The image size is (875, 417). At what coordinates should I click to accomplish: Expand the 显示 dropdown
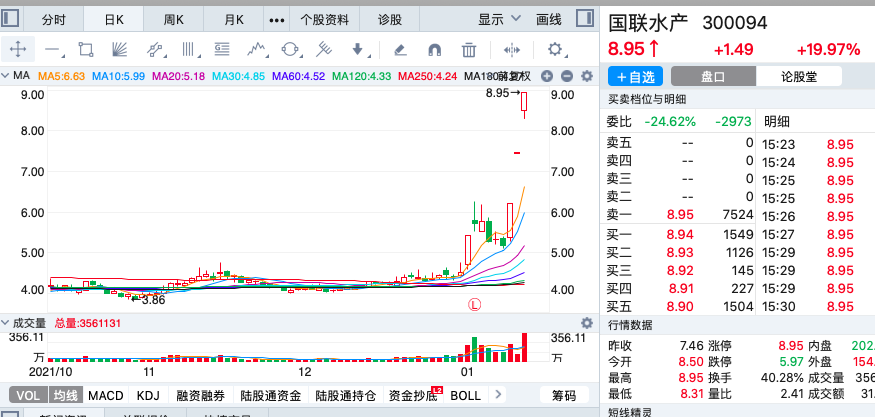tap(499, 20)
